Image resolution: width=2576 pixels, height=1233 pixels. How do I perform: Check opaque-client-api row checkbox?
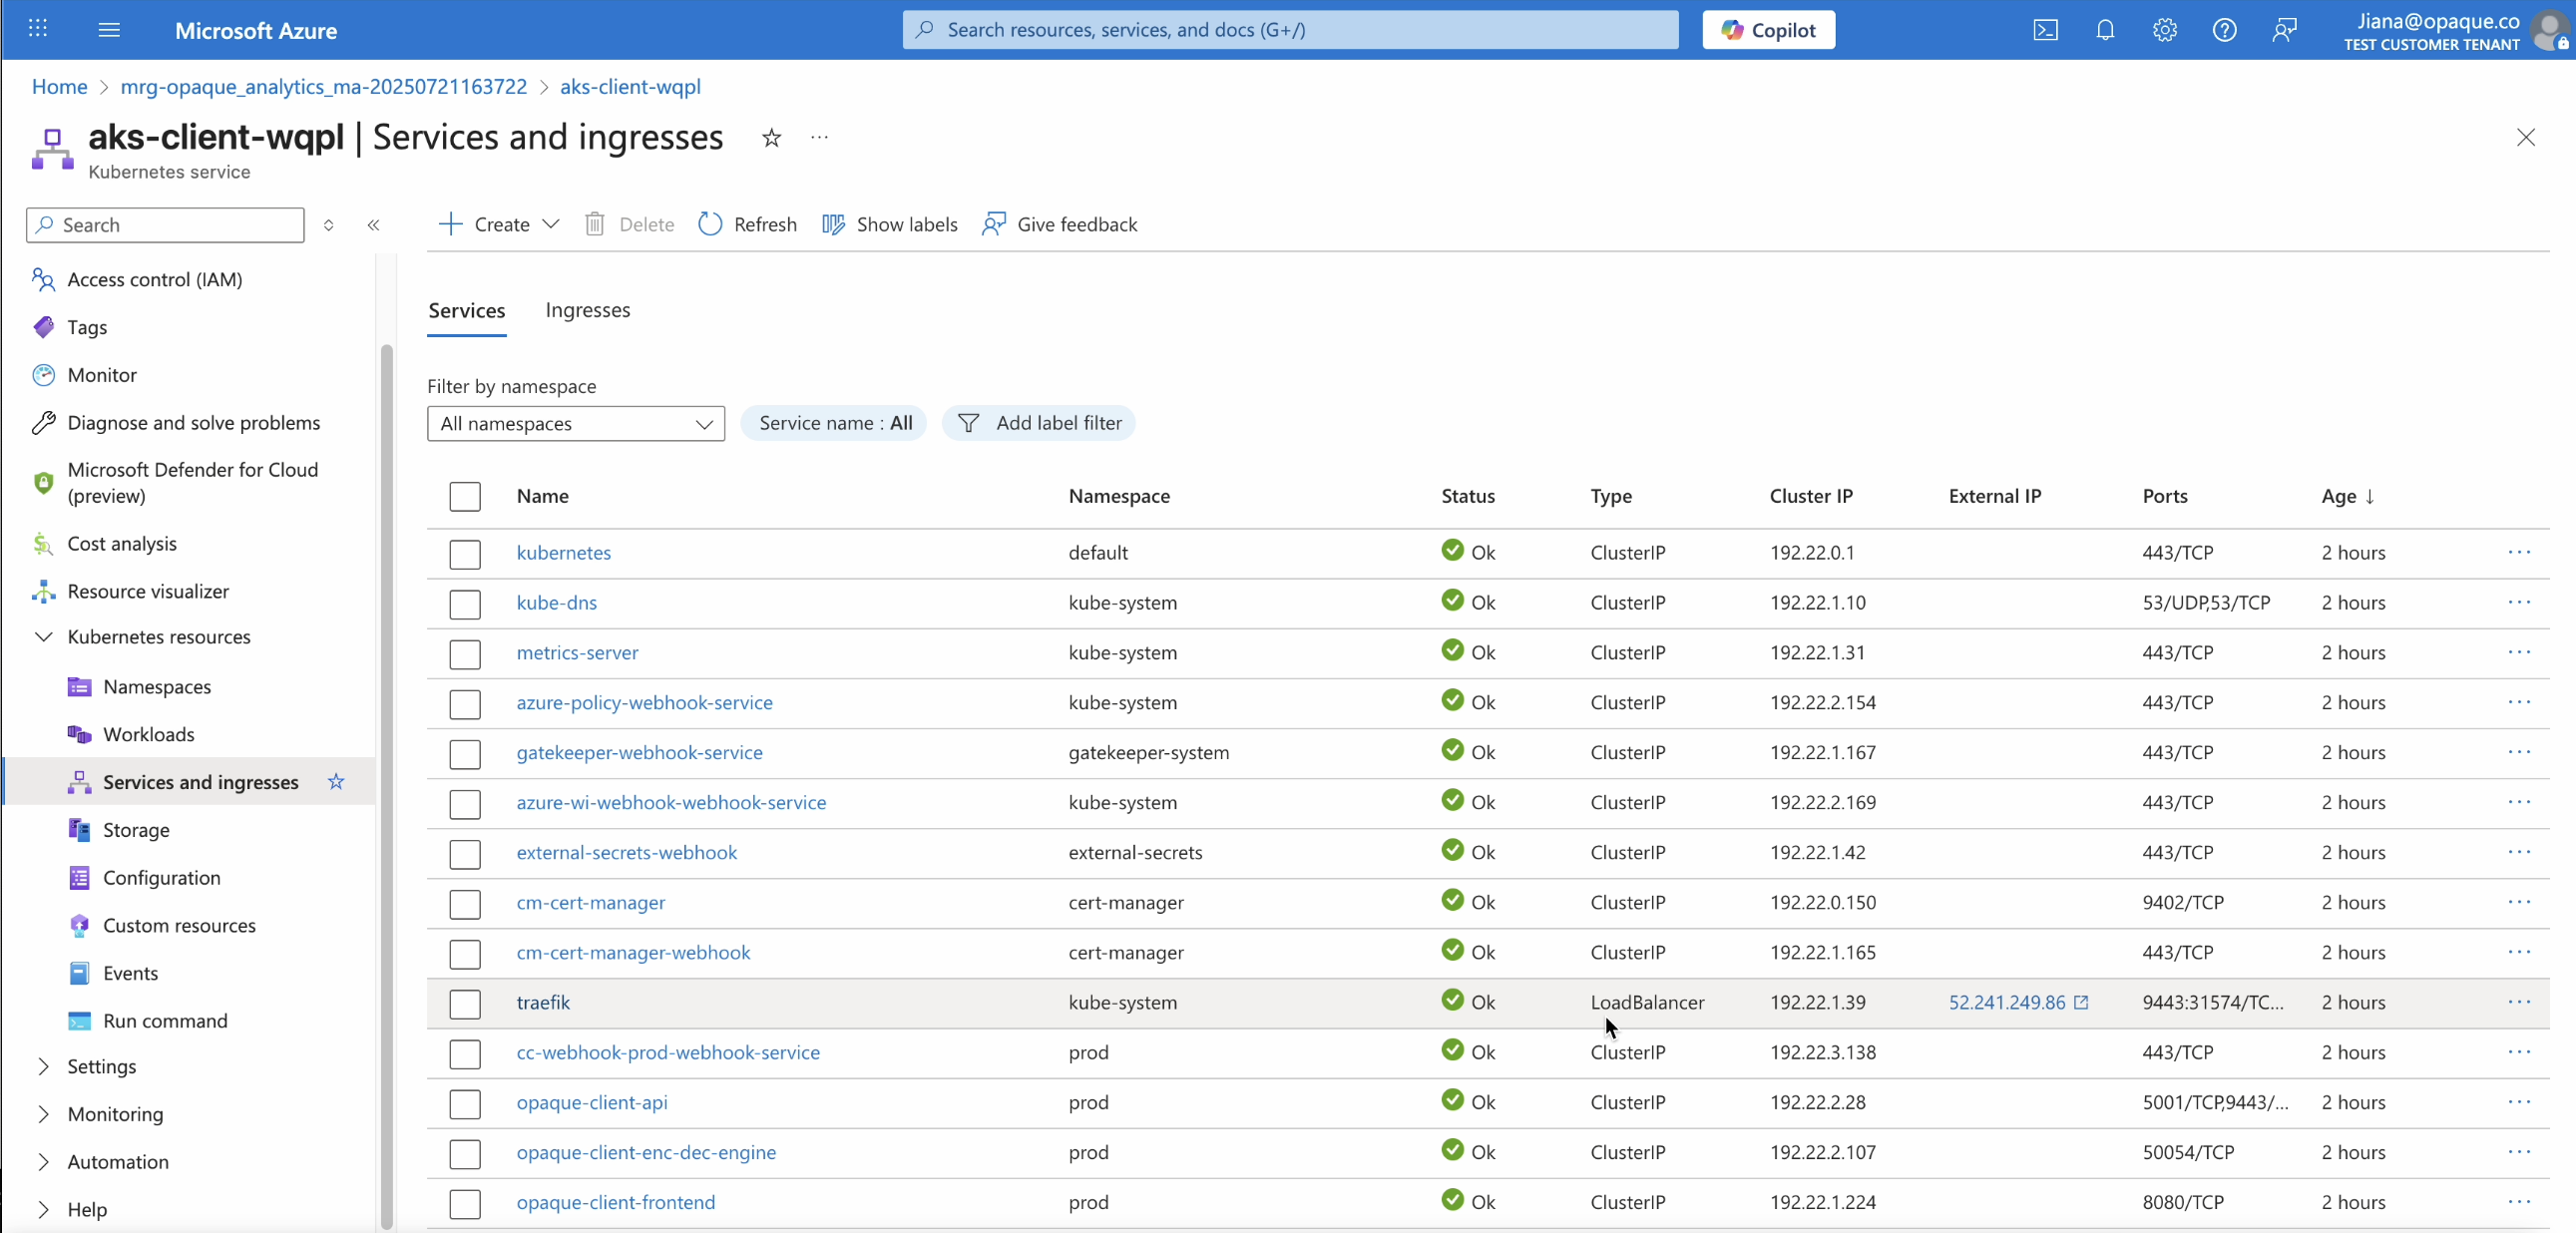(465, 1104)
